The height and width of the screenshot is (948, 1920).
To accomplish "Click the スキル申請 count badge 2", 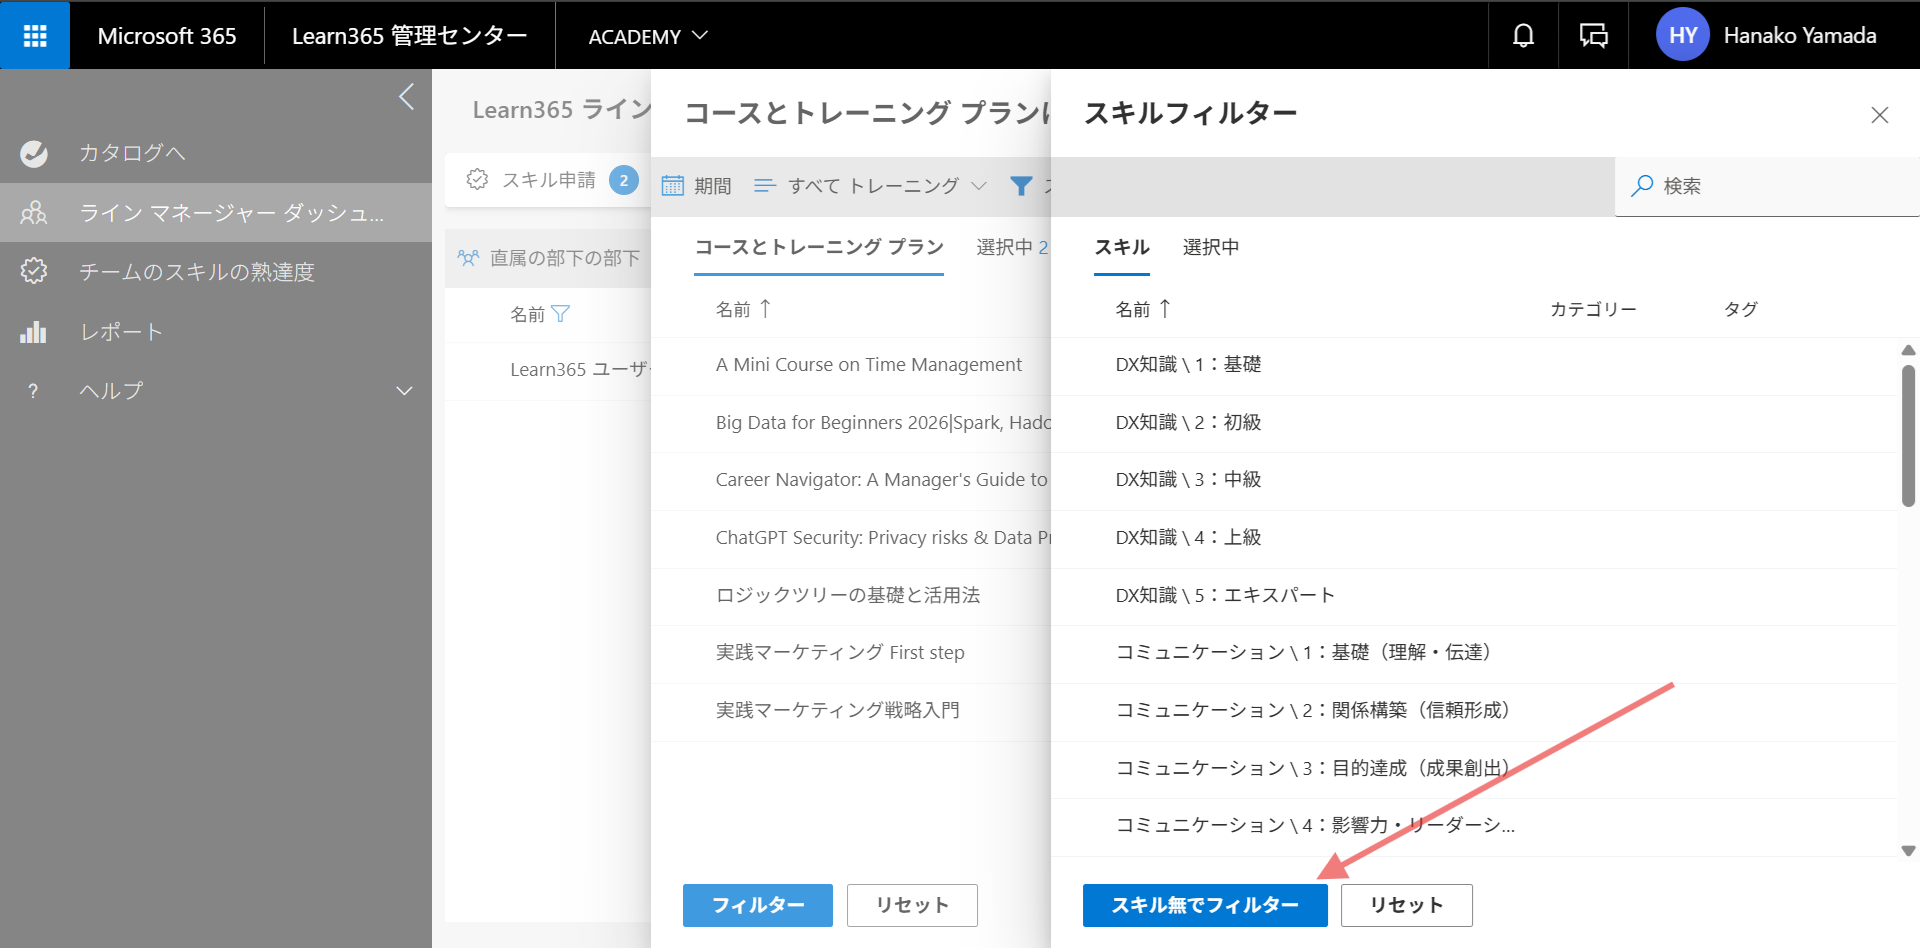I will click(624, 180).
